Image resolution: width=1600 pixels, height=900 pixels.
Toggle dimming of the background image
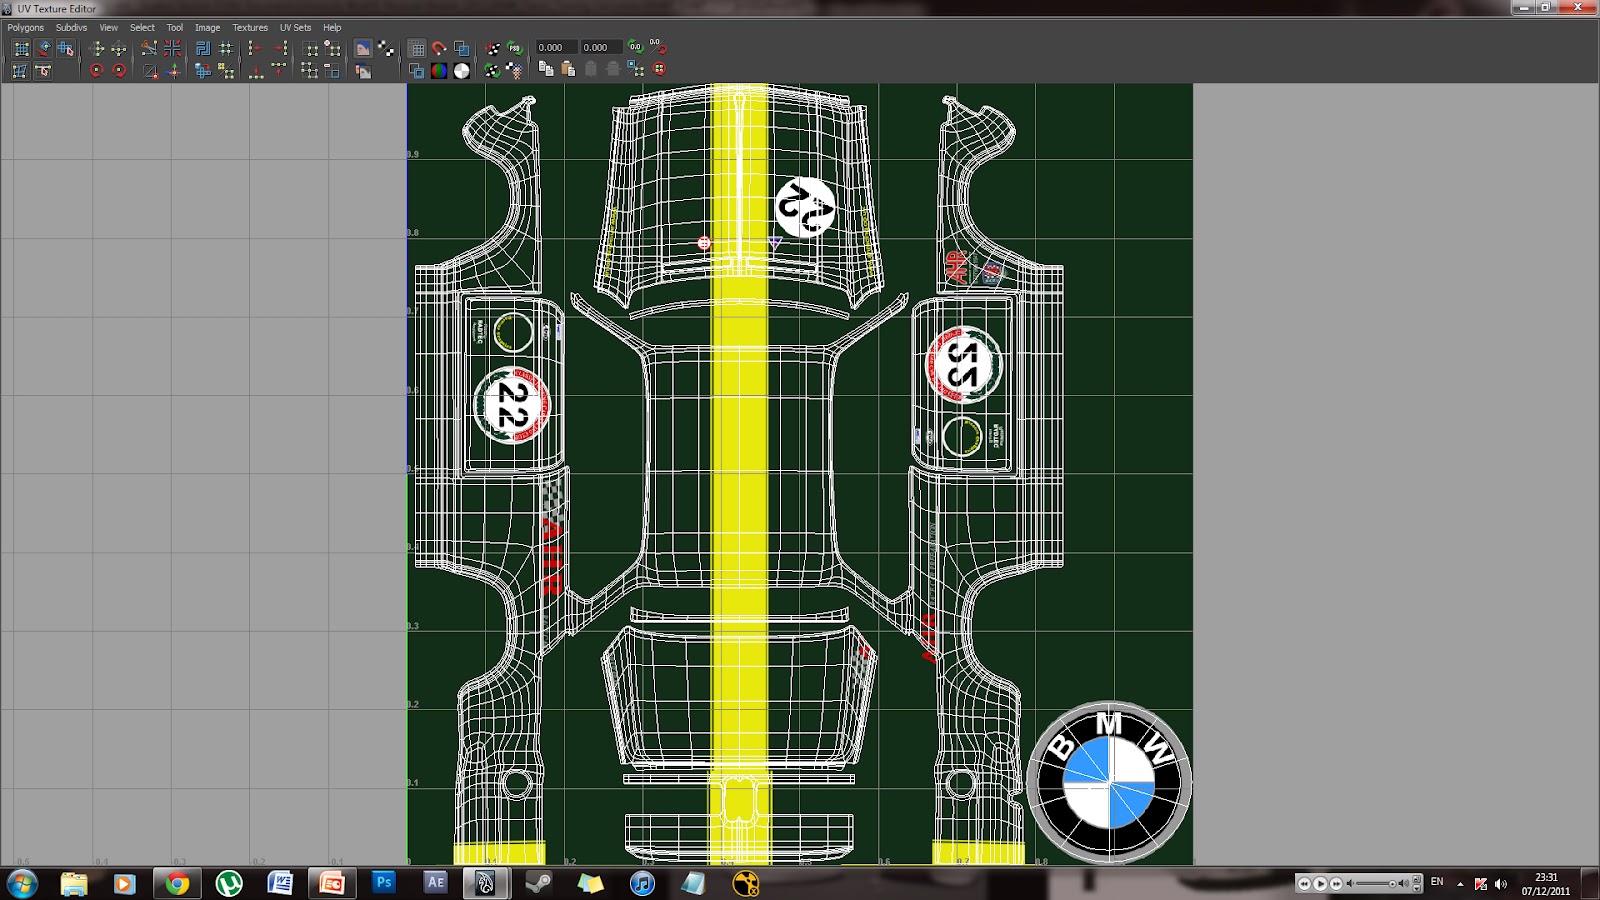364,71
